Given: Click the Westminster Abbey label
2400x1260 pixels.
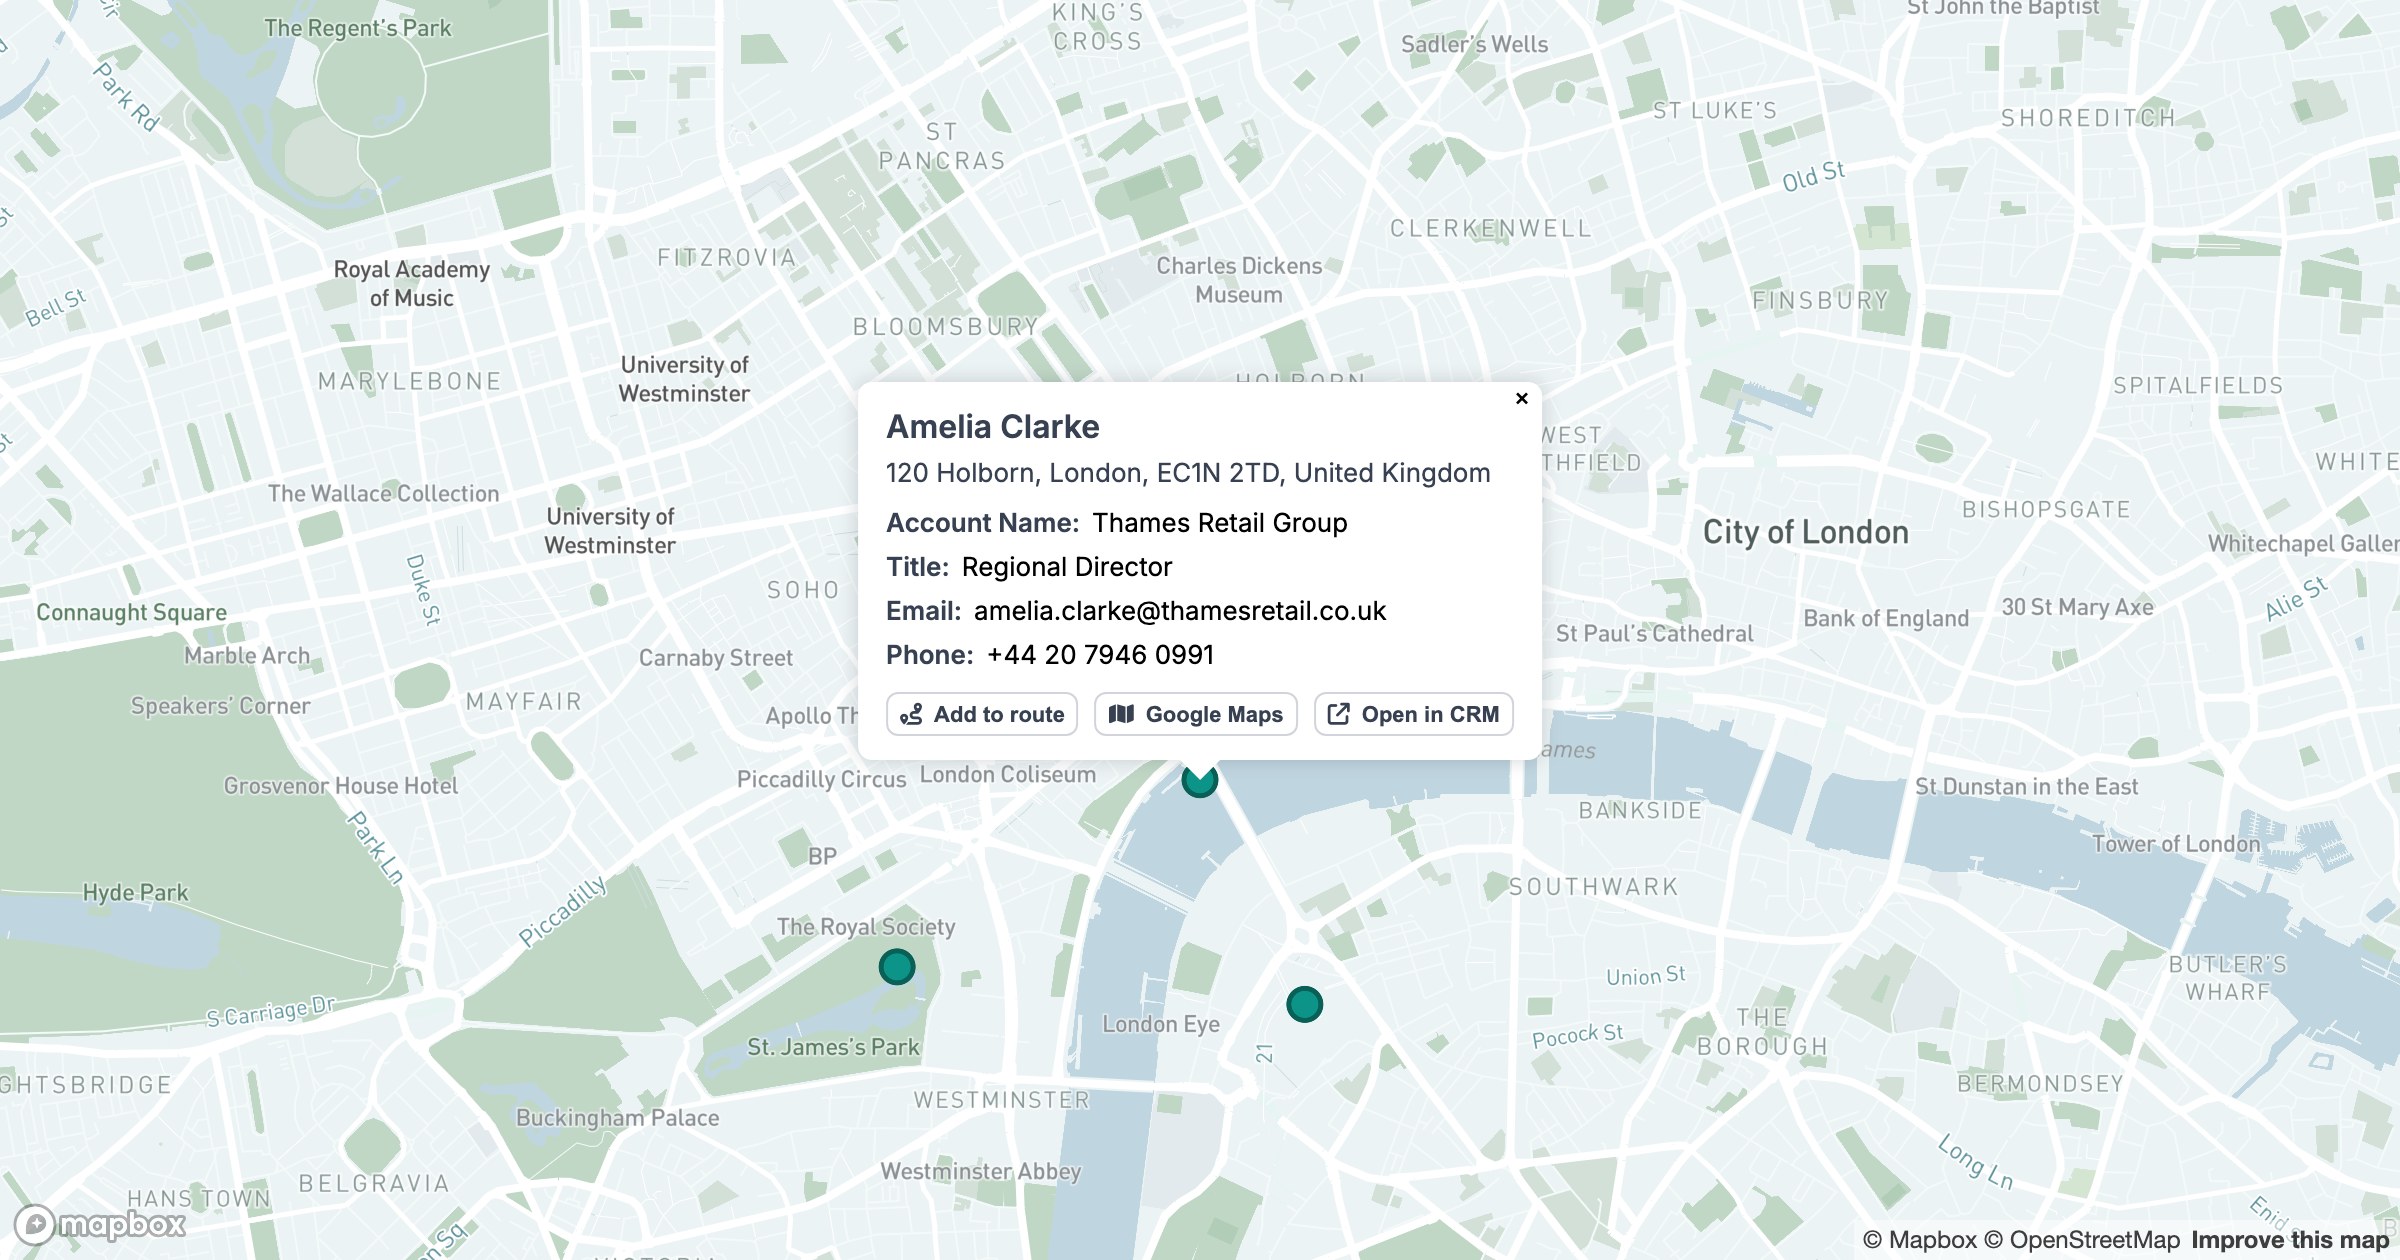Looking at the screenshot, I should click(x=980, y=1171).
